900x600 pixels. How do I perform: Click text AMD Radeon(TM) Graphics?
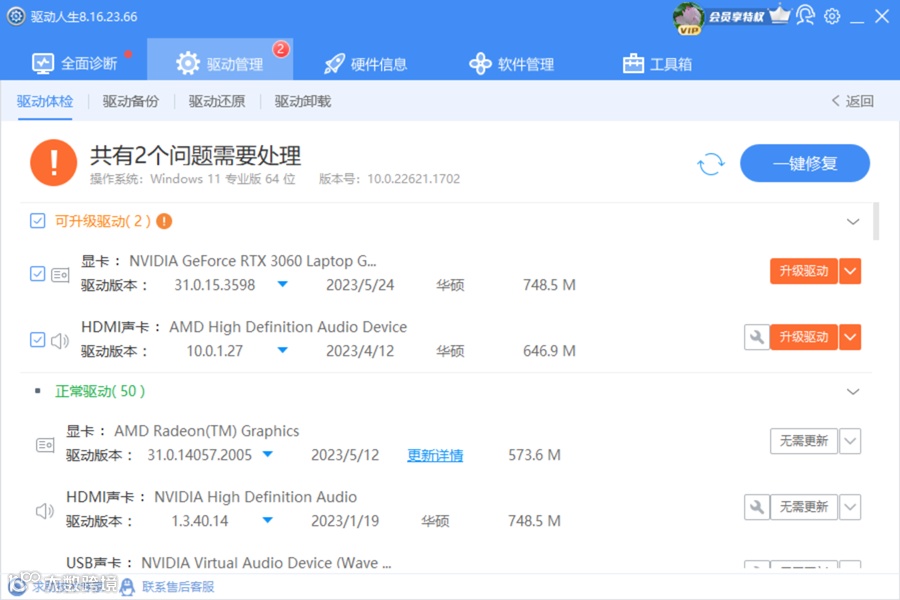pos(207,431)
